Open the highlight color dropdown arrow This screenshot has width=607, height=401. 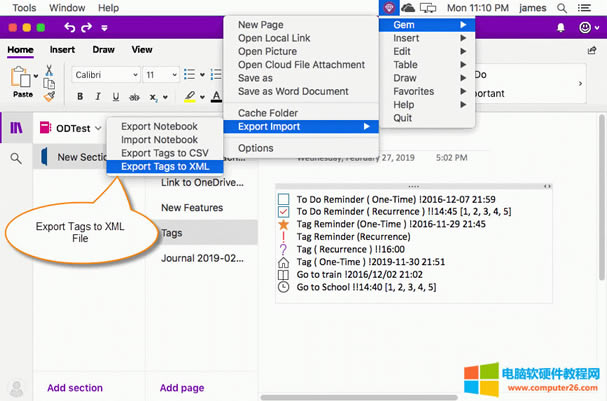click(x=202, y=97)
